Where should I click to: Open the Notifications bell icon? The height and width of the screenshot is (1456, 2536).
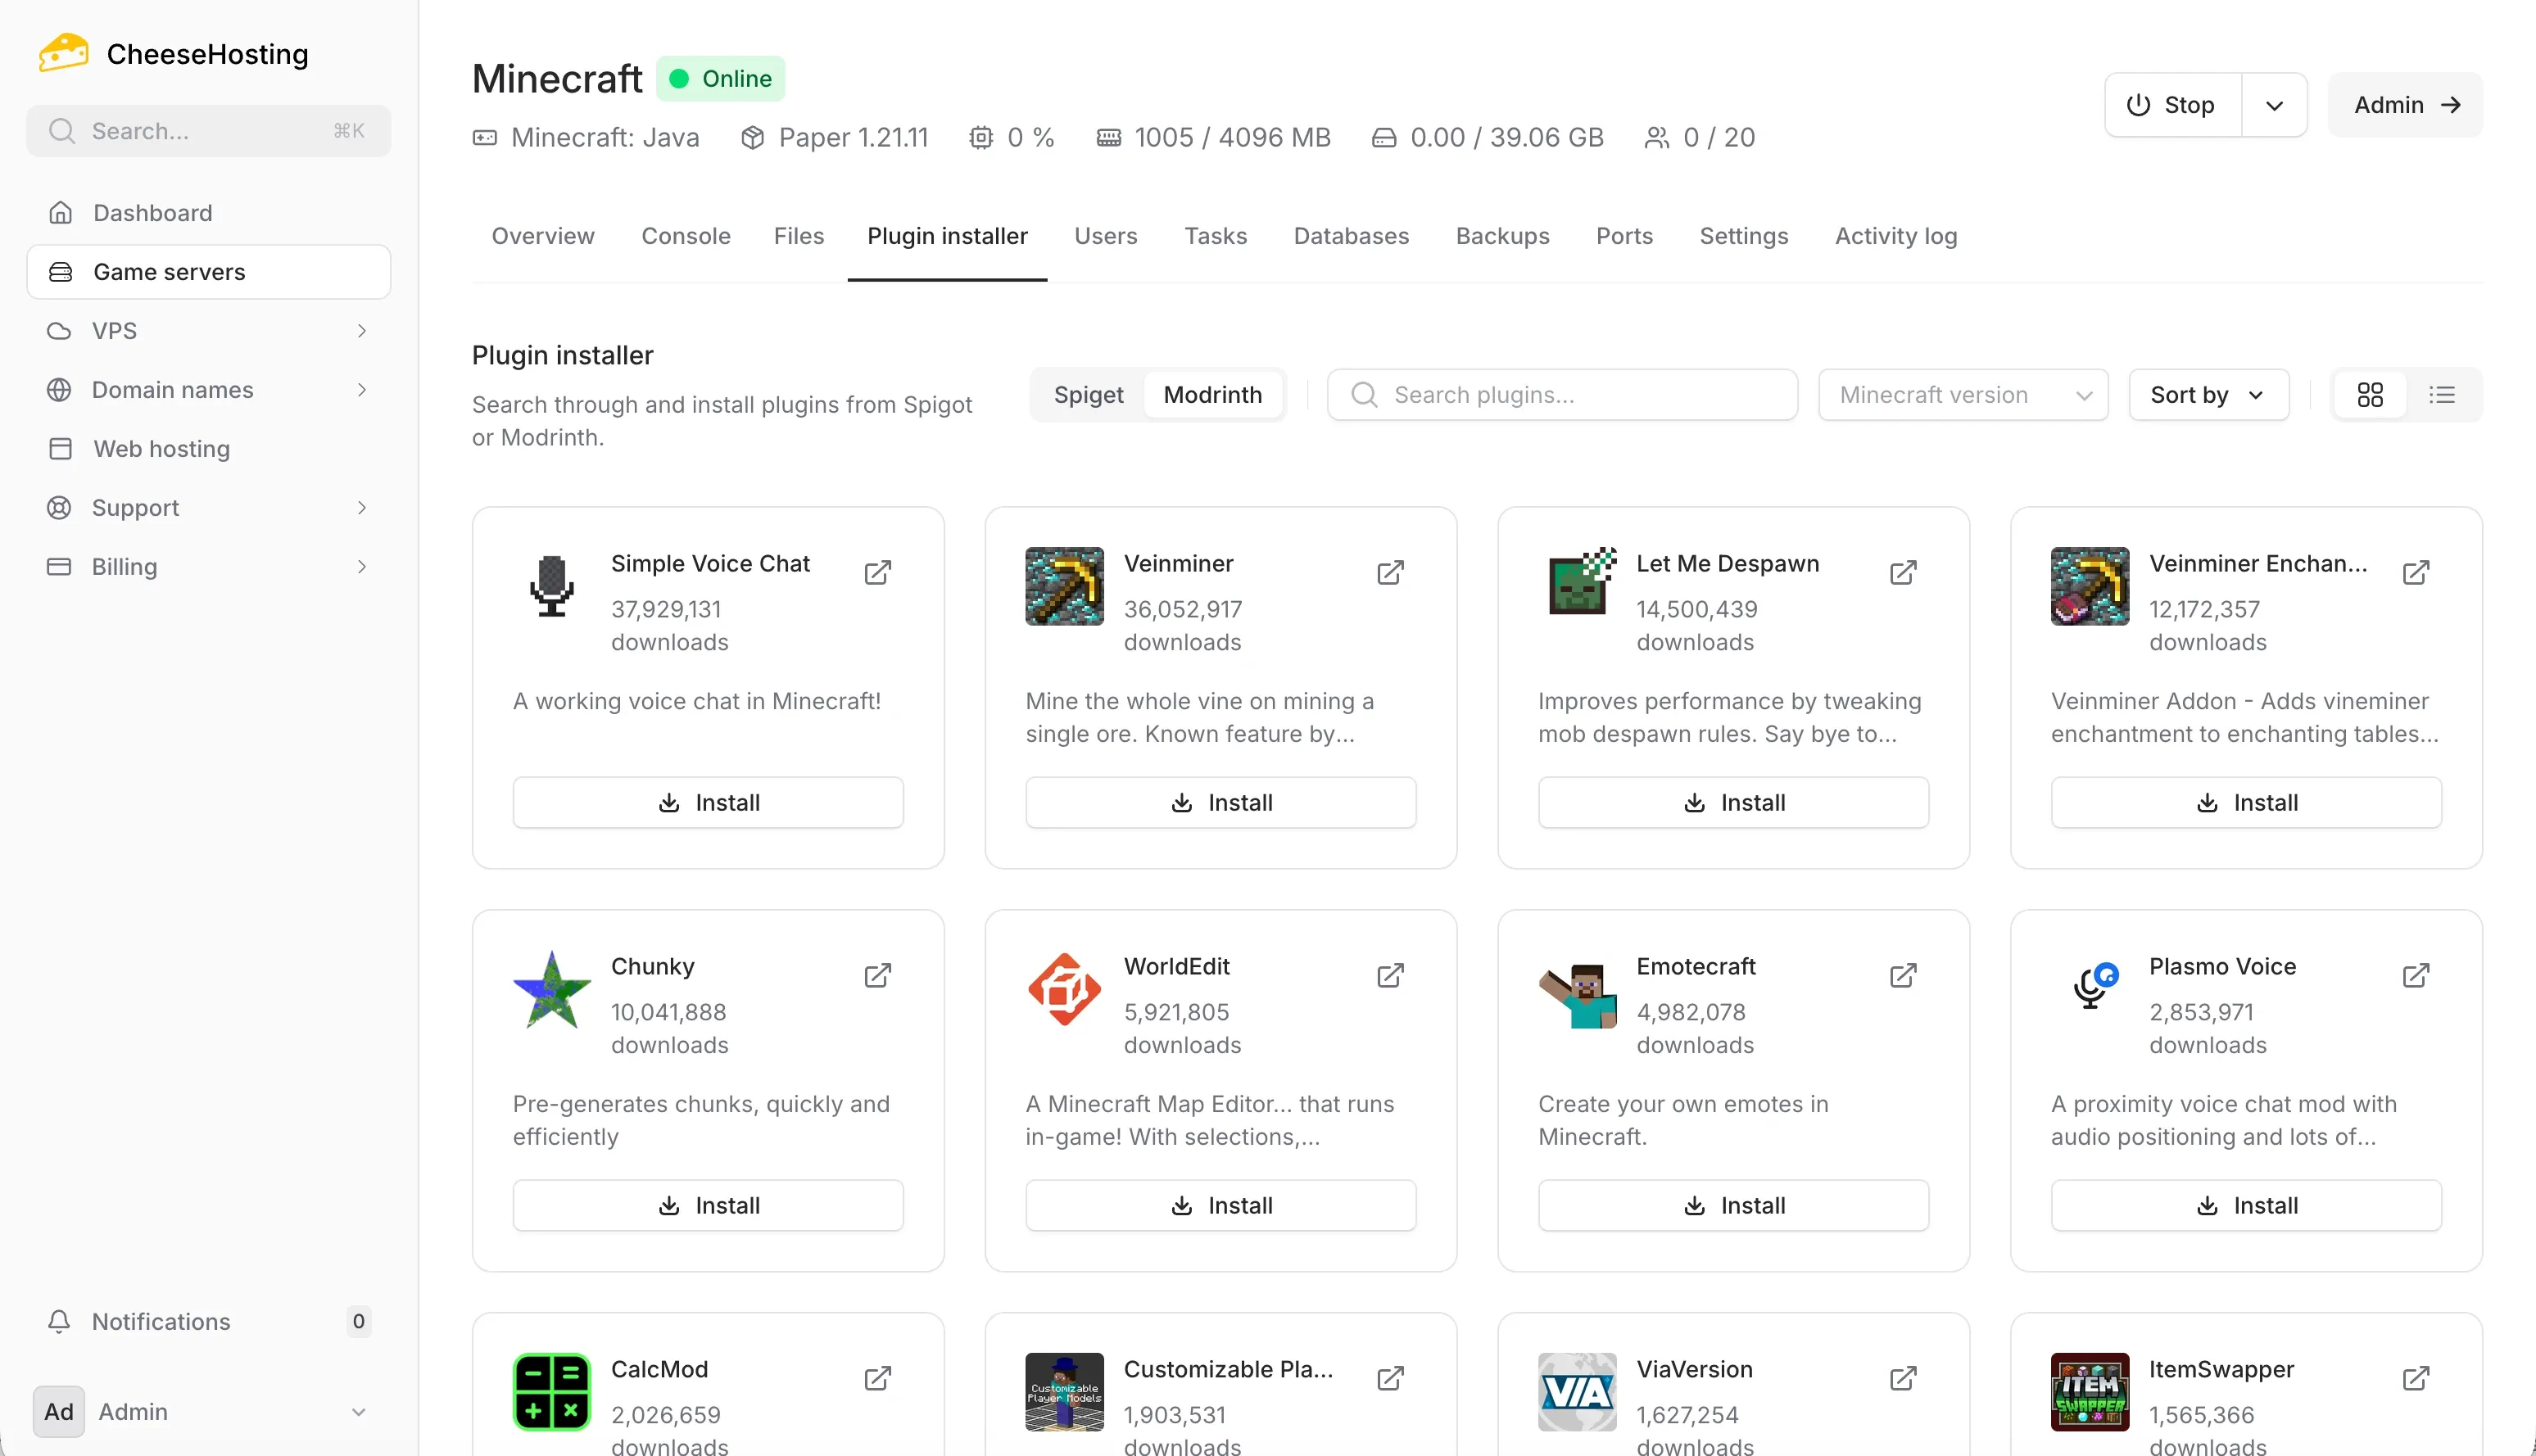tap(60, 1321)
